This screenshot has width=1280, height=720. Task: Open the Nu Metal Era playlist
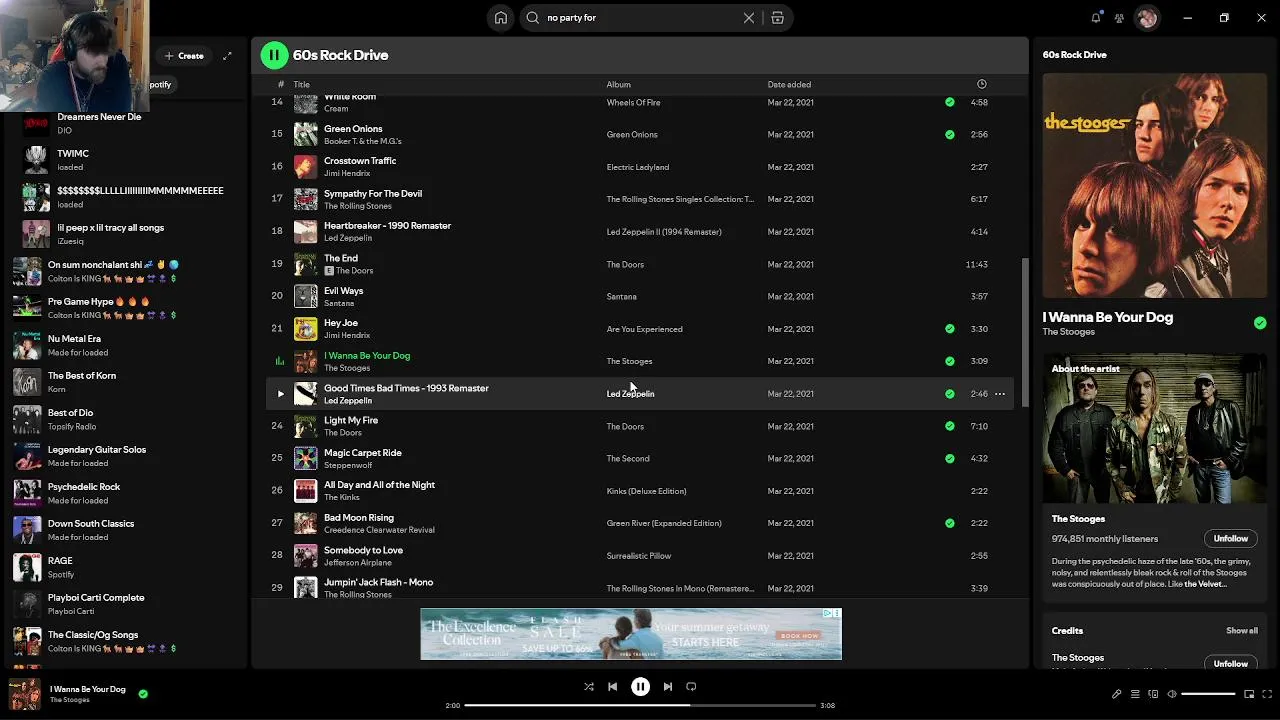click(125, 345)
